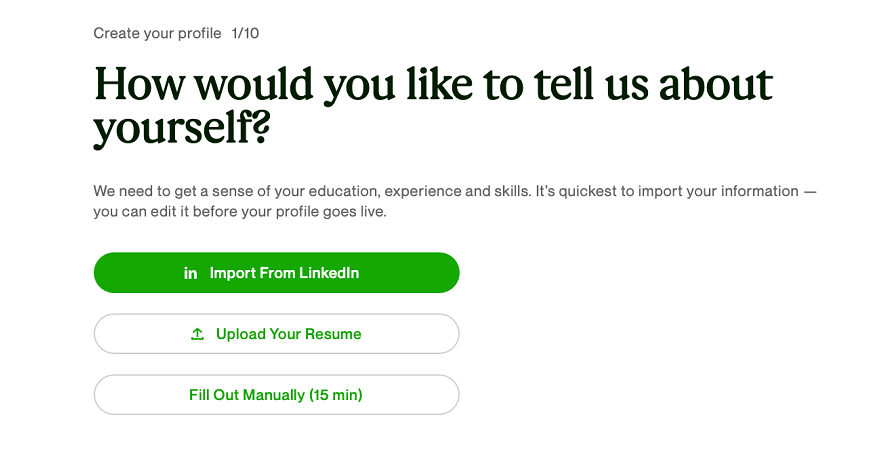Click the word 'Manually' in the bottom button
884x465 pixels.
pos(275,395)
